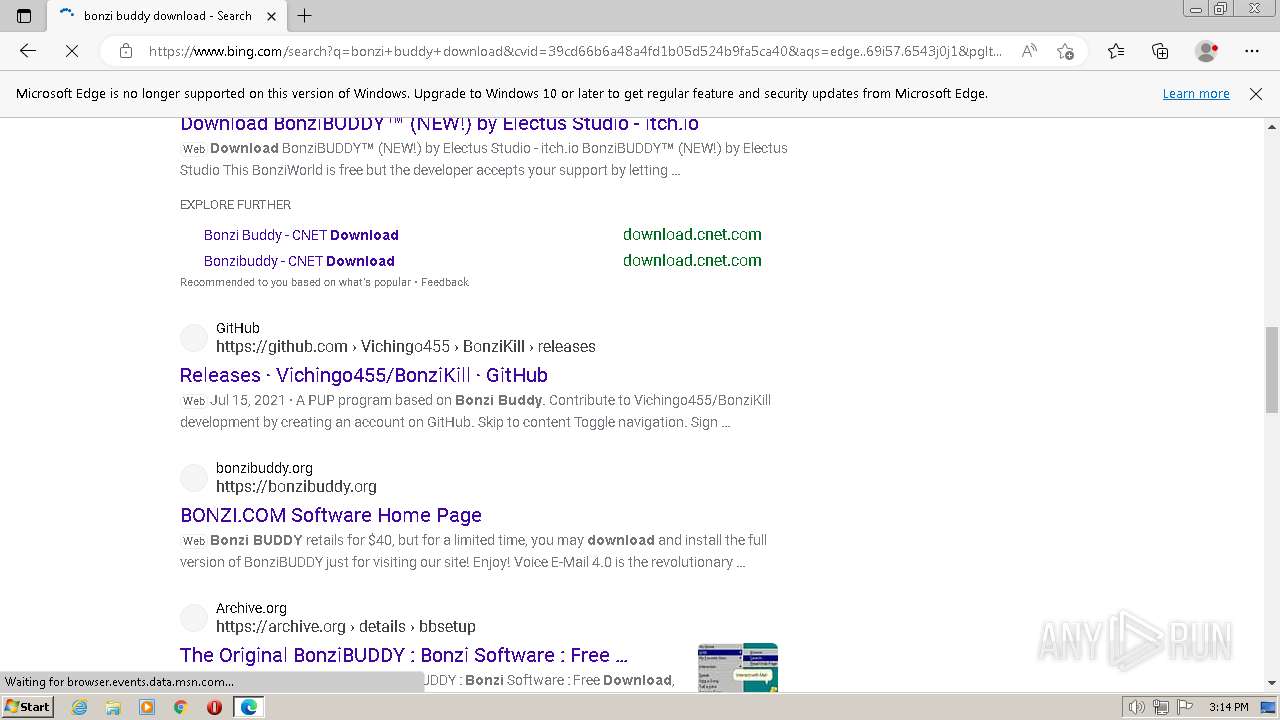
Task: Open The Original BonziBUDDY archive result
Action: (x=404, y=655)
